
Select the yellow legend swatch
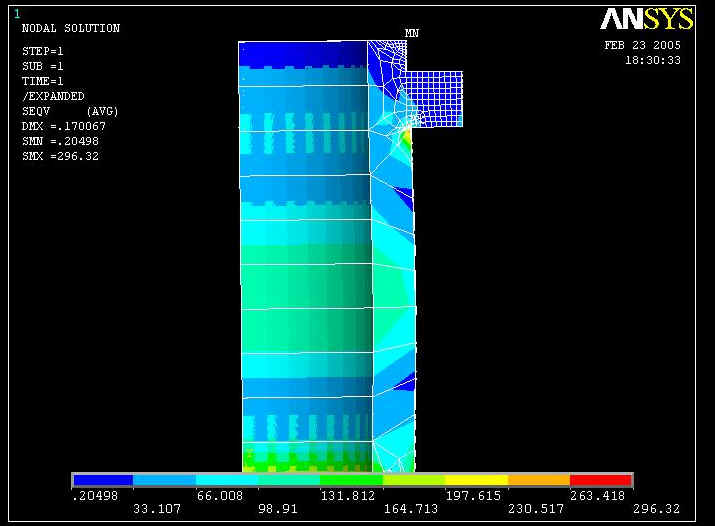(476, 480)
